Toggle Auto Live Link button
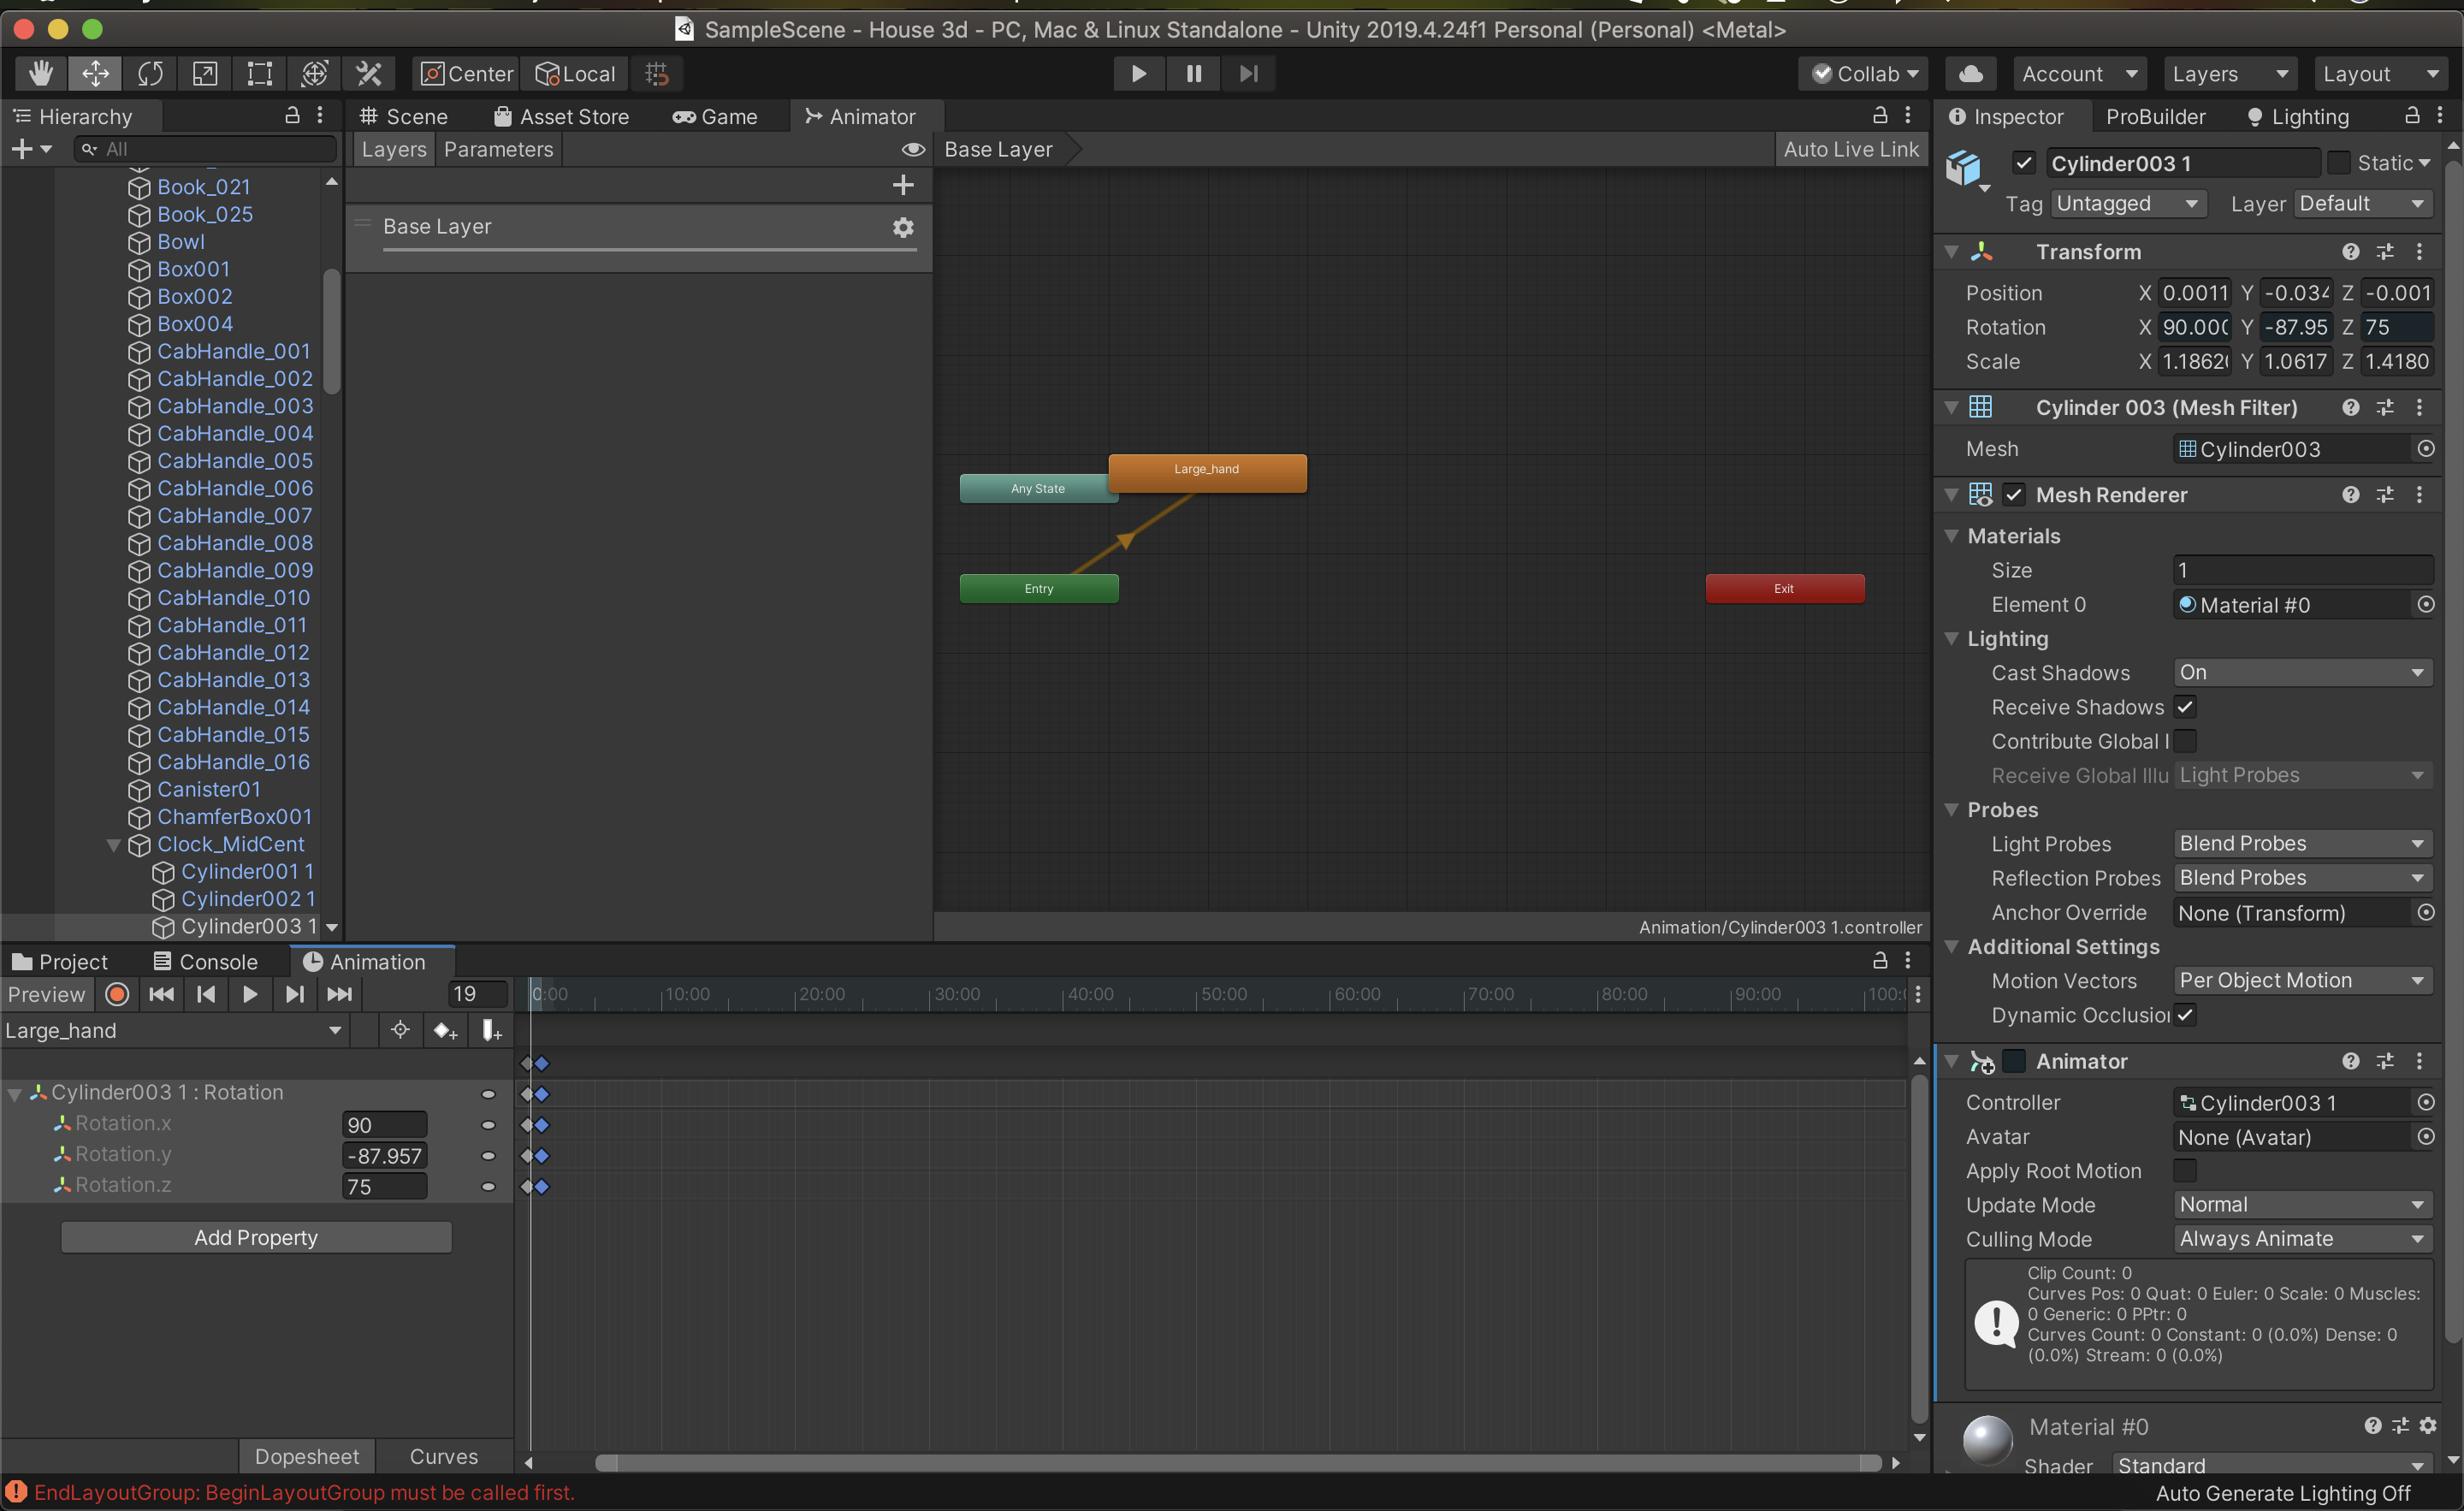 (x=1851, y=149)
